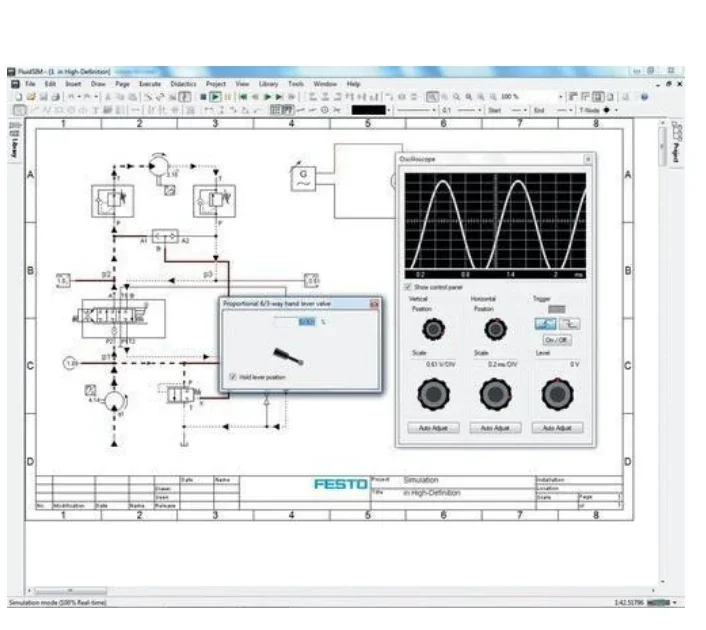Viewport: 706px width, 630px height.
Task: Select rising edge trigger button
Action: tap(545, 324)
